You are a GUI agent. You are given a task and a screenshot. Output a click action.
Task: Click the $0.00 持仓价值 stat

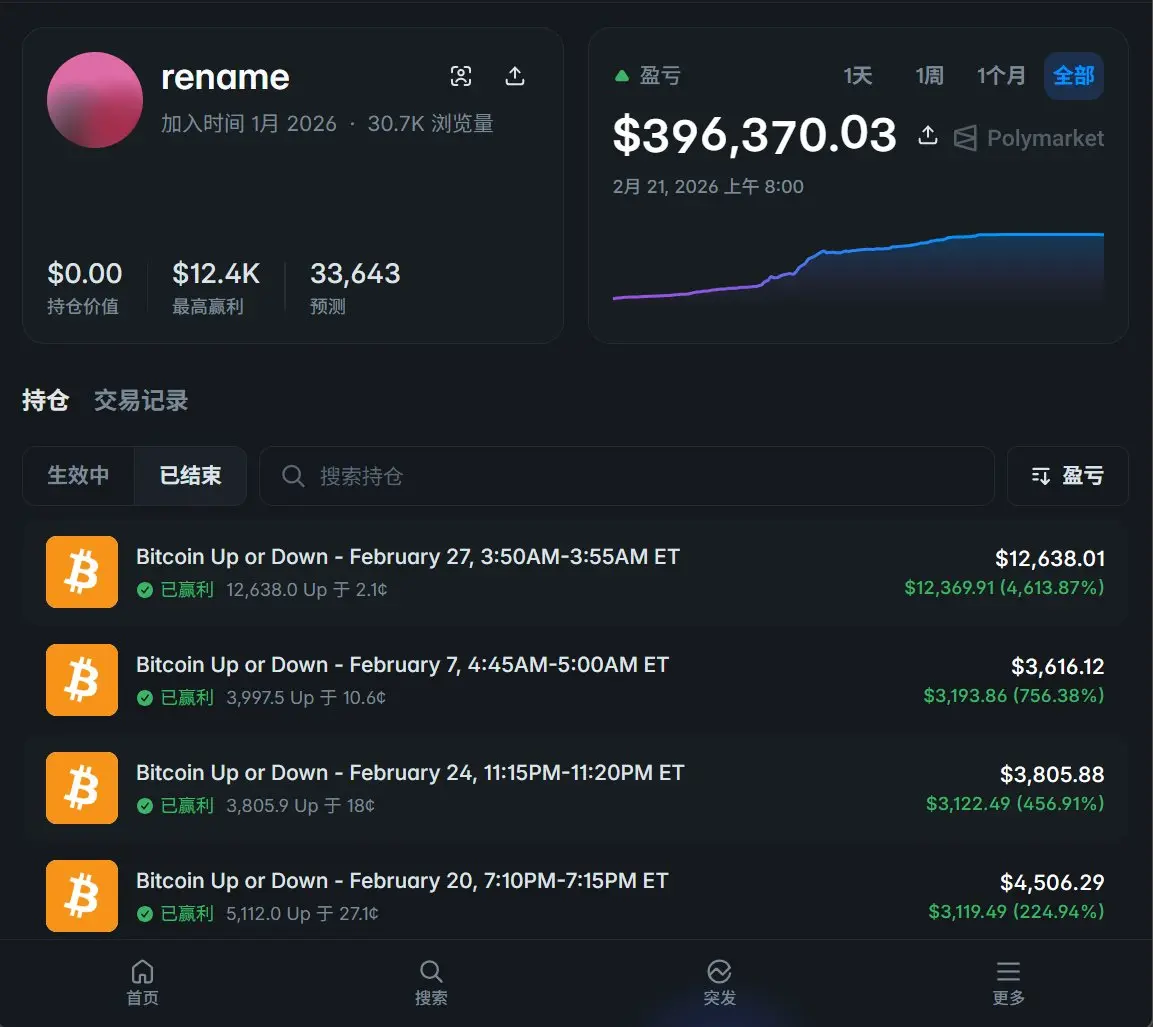click(85, 287)
